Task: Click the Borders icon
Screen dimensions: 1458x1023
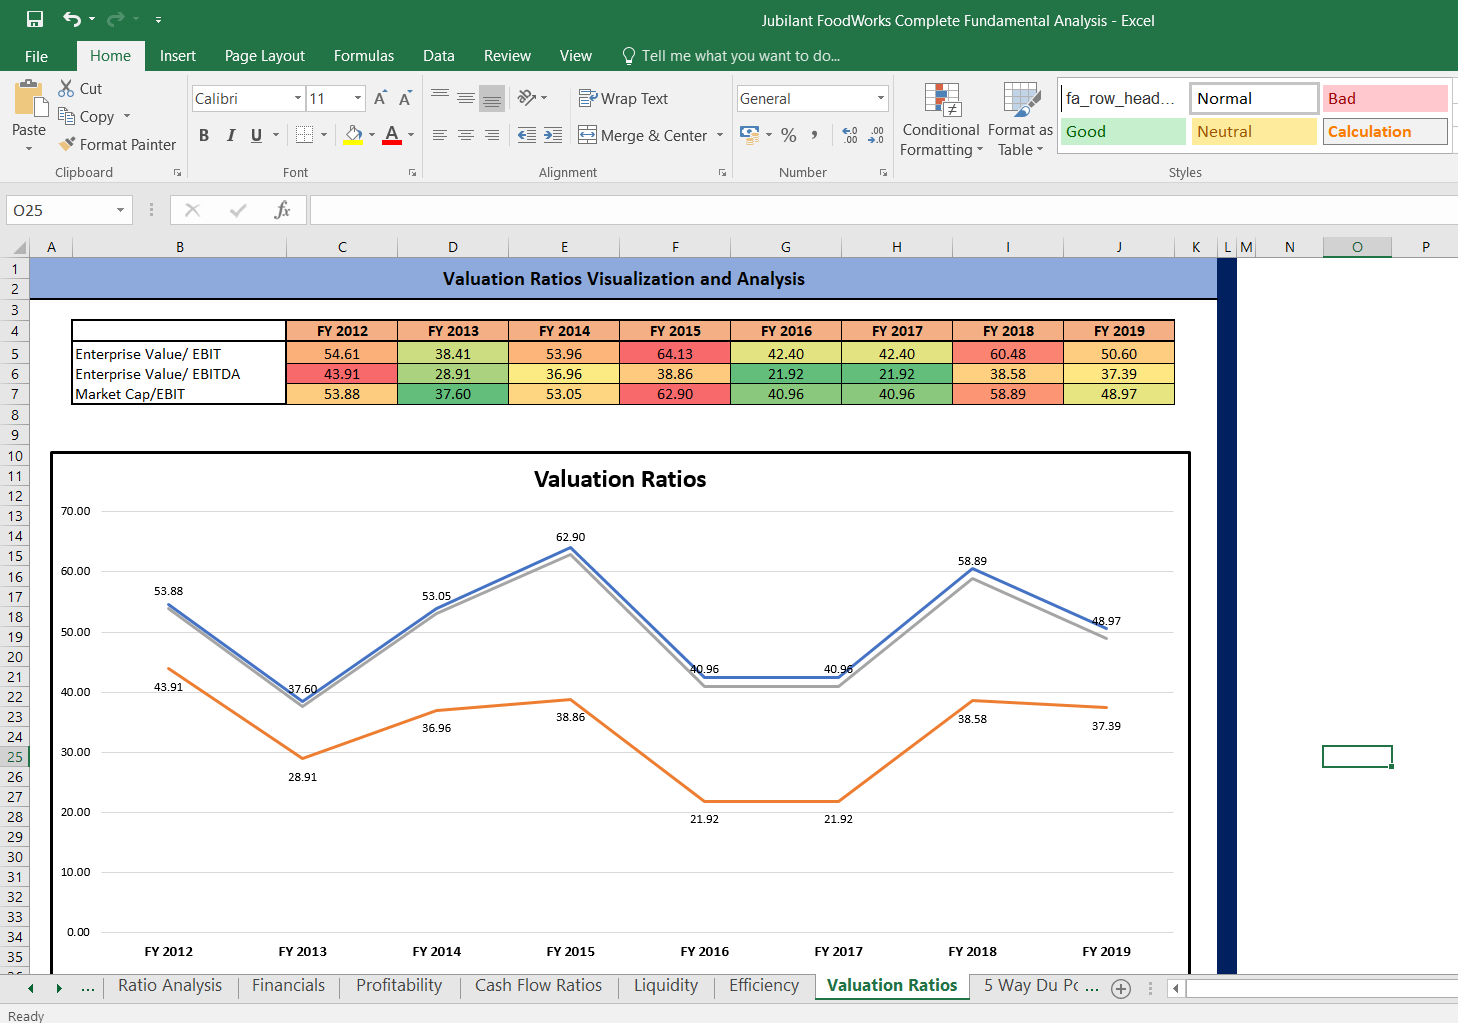Action: tap(305, 134)
